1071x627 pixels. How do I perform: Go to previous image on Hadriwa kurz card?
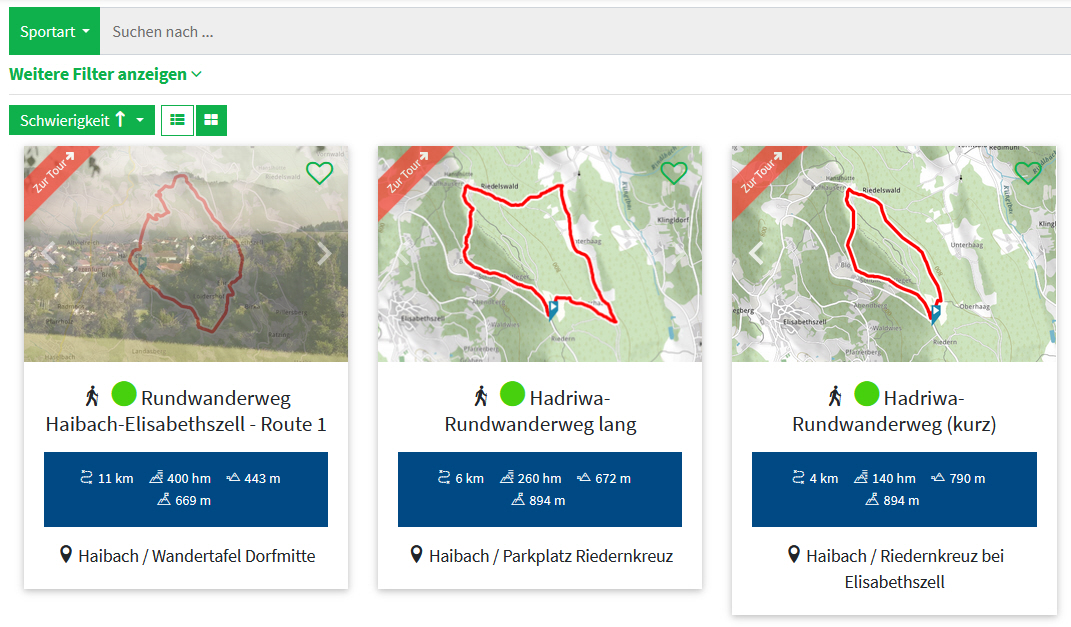[756, 254]
